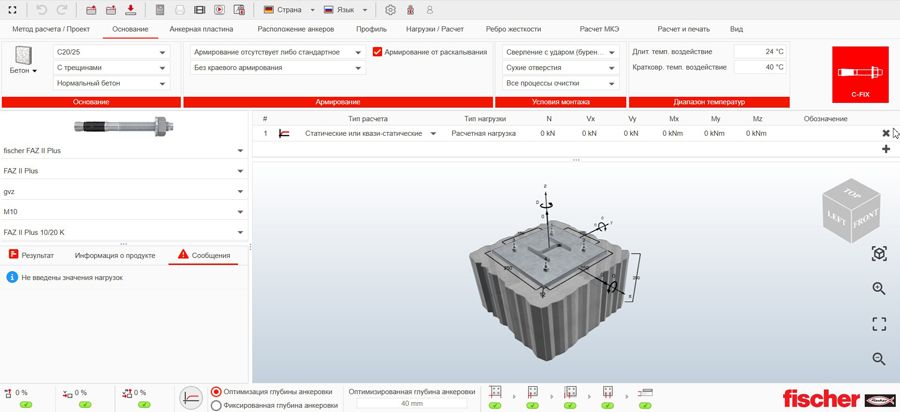The height and width of the screenshot is (412, 900).
Task: Select 'Фиксированная глубина анкеровки' radio button
Action: pyautogui.click(x=217, y=405)
